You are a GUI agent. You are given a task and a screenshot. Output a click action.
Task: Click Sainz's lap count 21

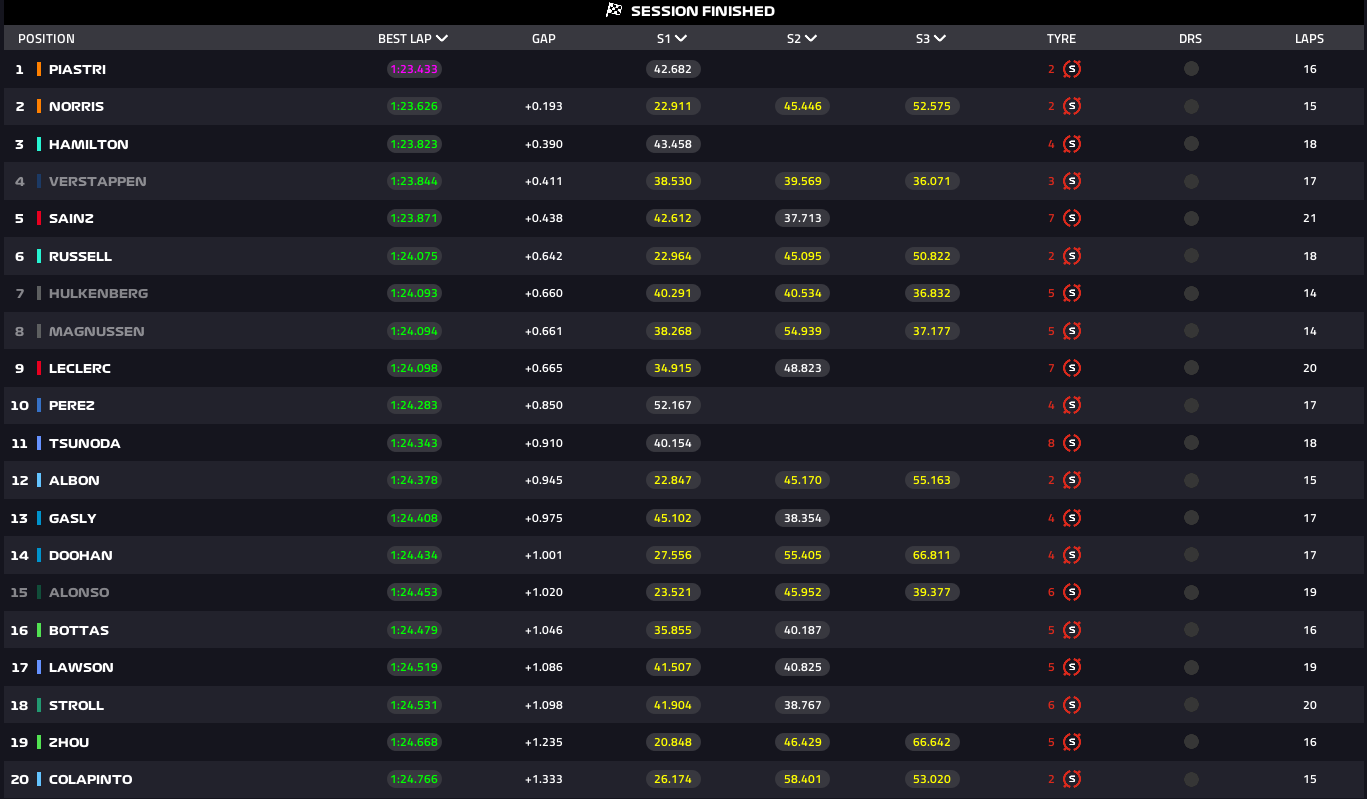point(1310,218)
